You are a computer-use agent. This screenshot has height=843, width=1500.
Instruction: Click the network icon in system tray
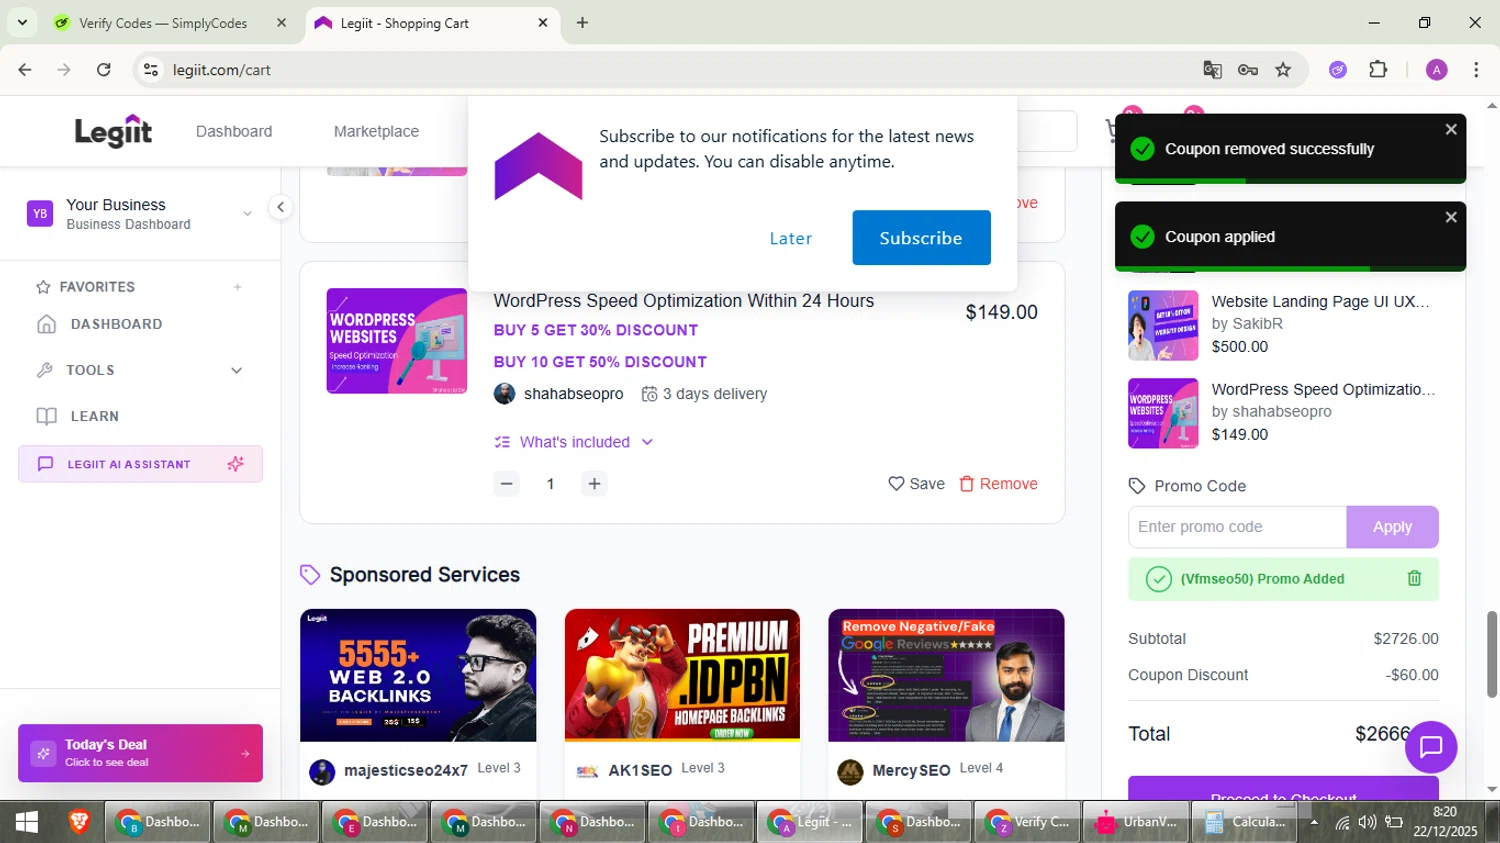click(x=1342, y=823)
